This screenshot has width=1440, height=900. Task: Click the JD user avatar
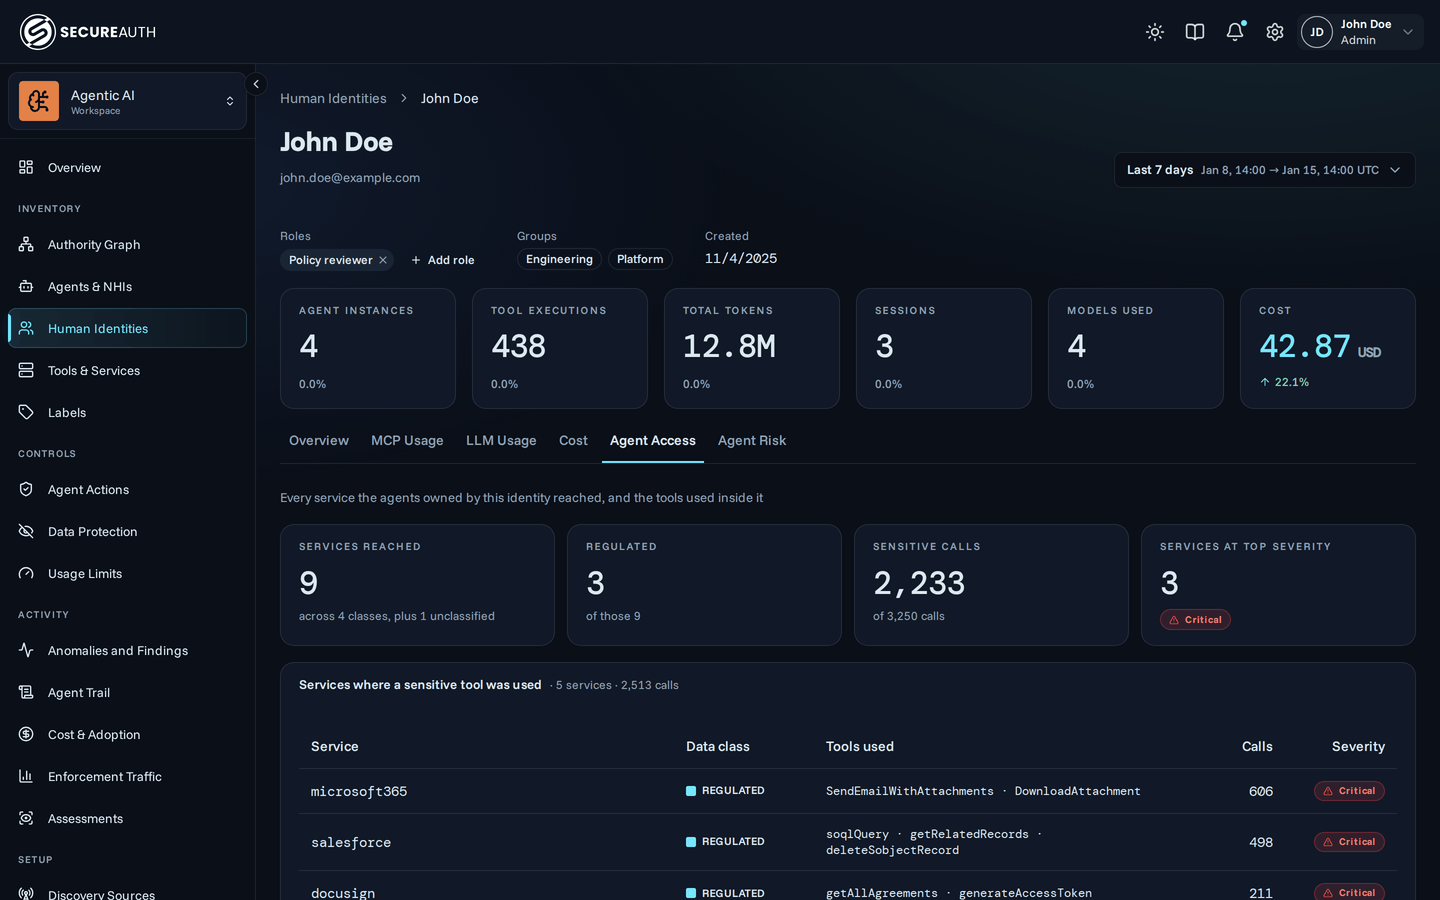tap(1317, 32)
